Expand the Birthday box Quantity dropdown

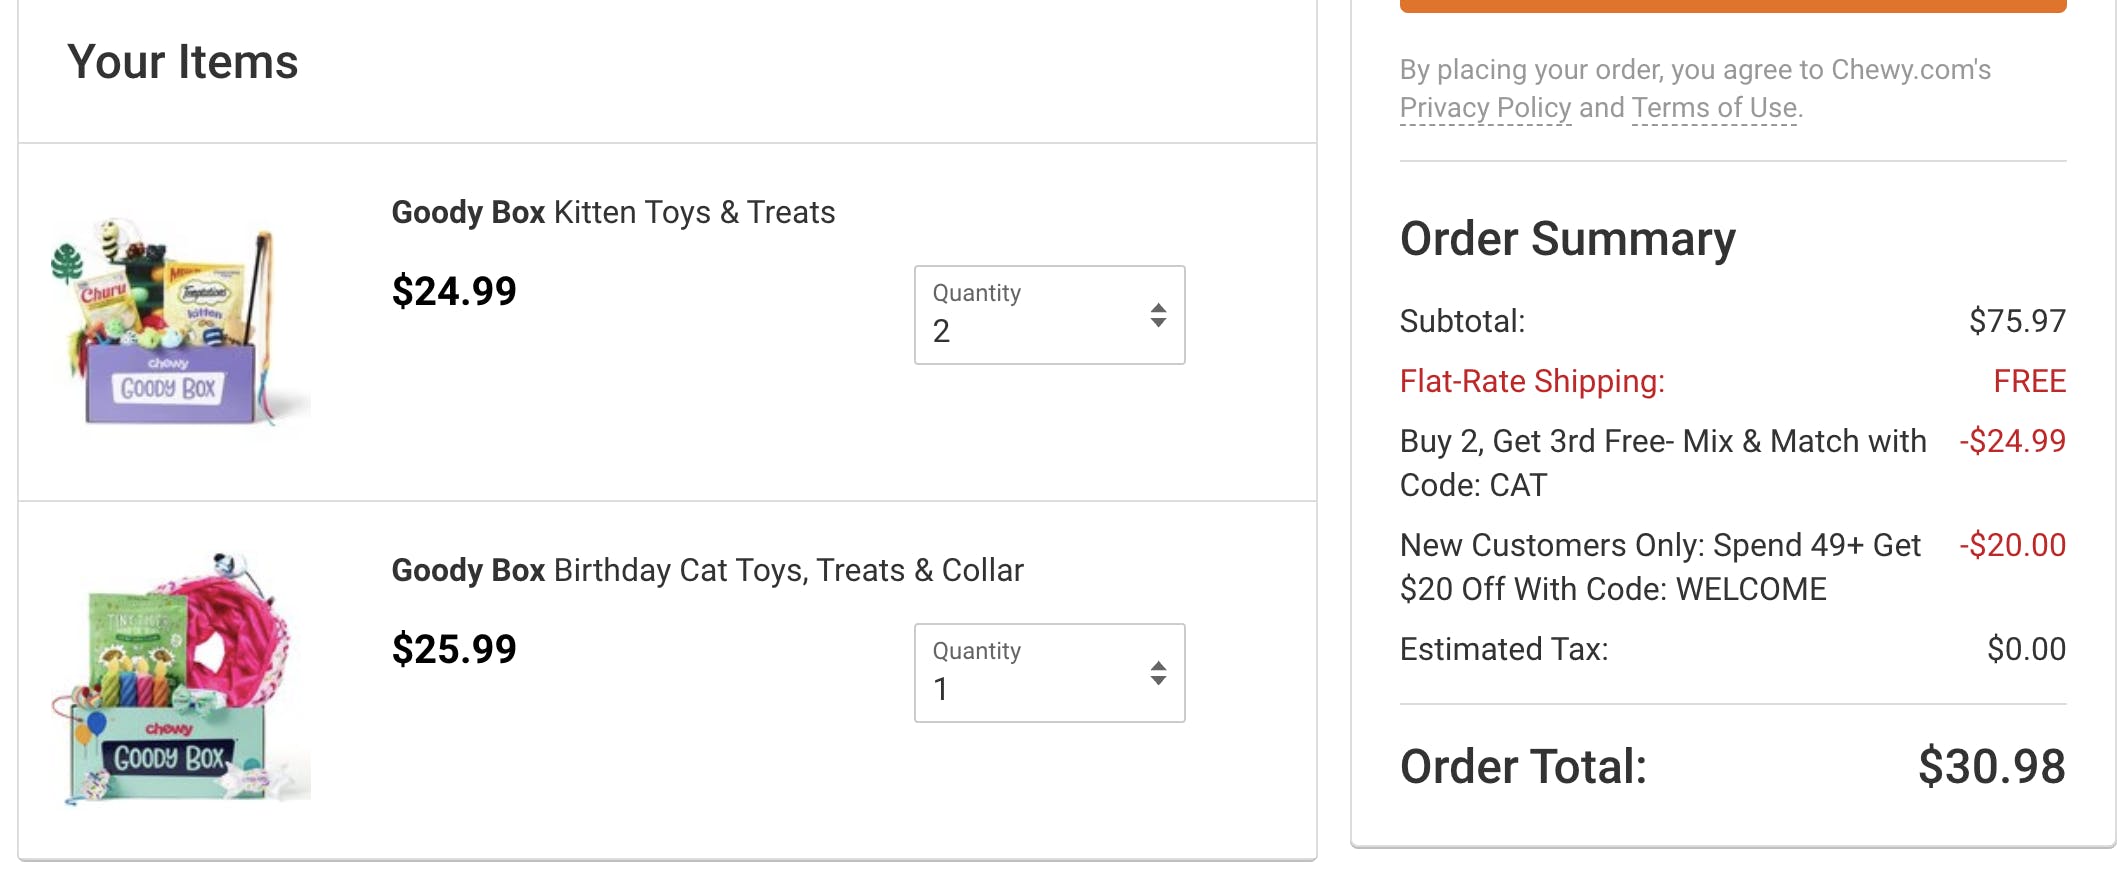click(1048, 673)
